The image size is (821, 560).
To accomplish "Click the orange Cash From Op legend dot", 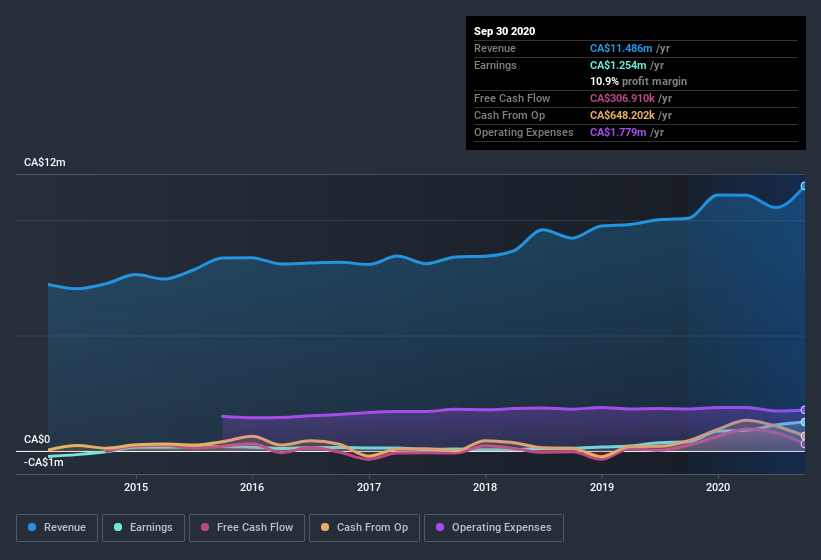I will point(325,527).
